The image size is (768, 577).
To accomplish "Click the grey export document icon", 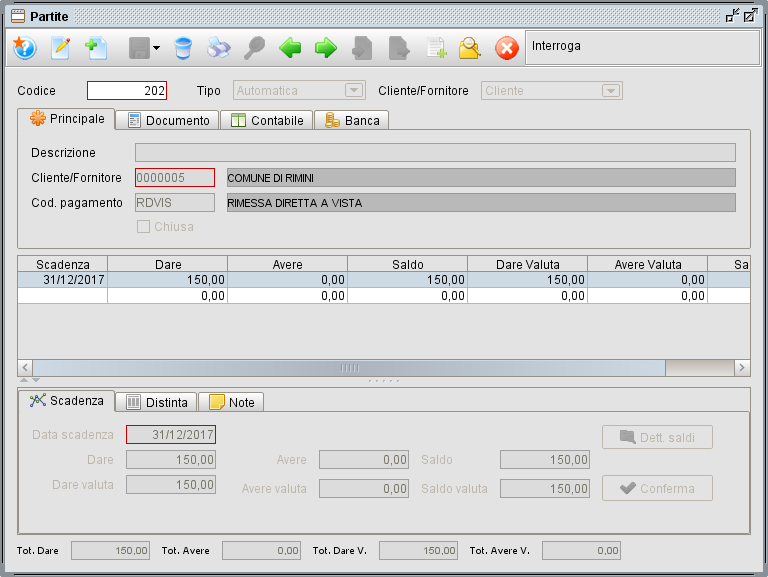I will (x=399, y=48).
